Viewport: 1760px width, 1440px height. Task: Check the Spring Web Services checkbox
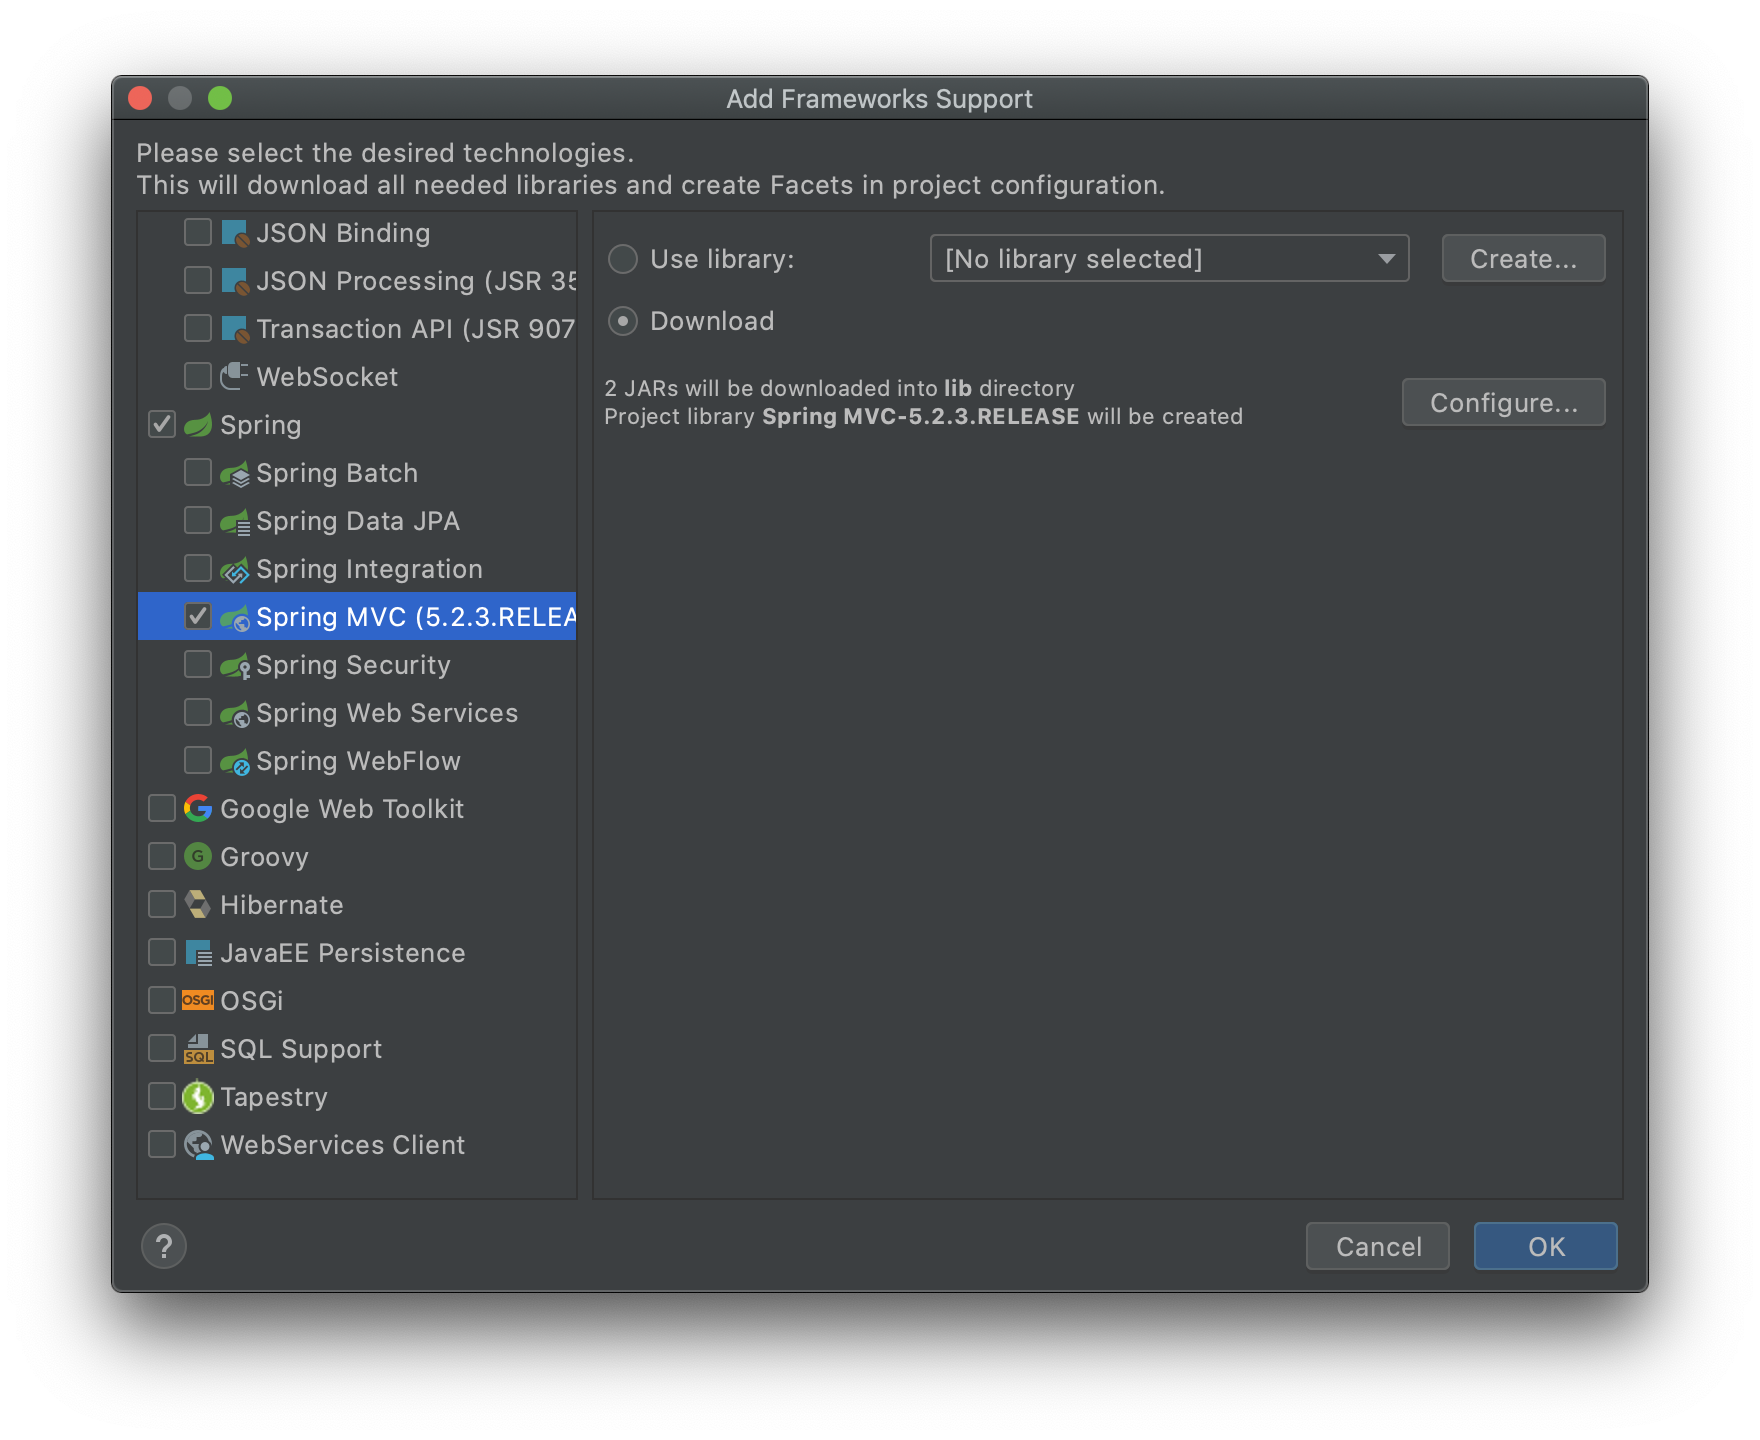click(x=198, y=712)
